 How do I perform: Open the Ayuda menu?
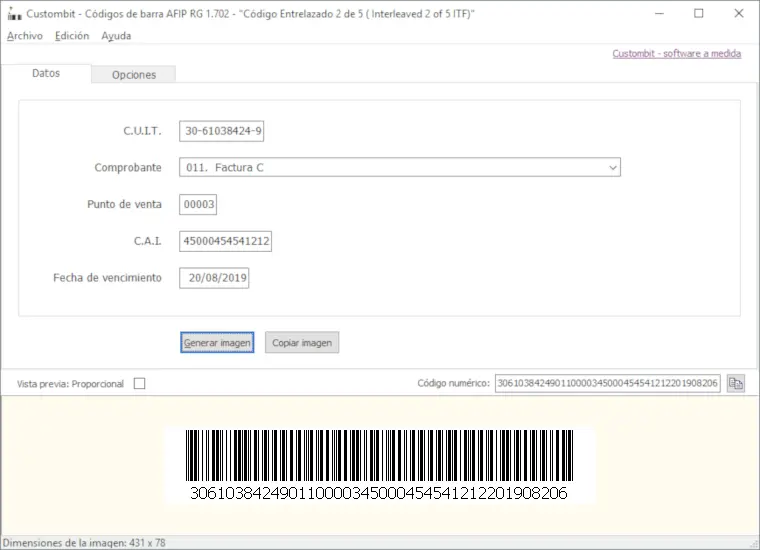point(116,36)
